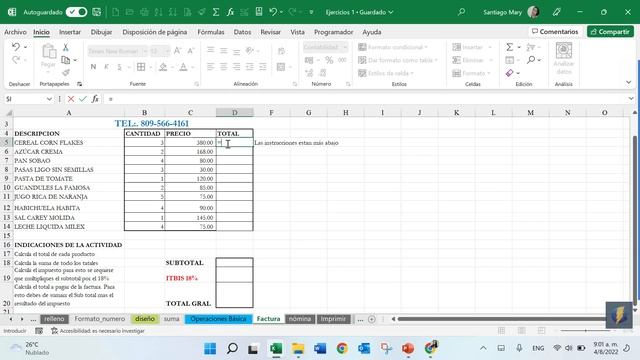Select the relleno sheet tab
The image size is (640, 360).
[x=54, y=319]
